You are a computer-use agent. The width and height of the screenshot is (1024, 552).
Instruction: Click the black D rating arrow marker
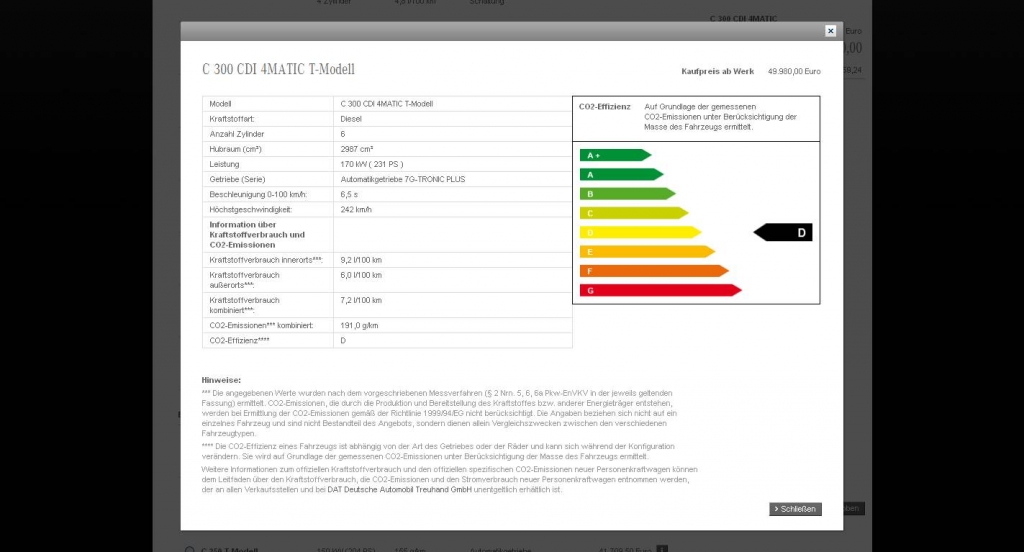[783, 233]
